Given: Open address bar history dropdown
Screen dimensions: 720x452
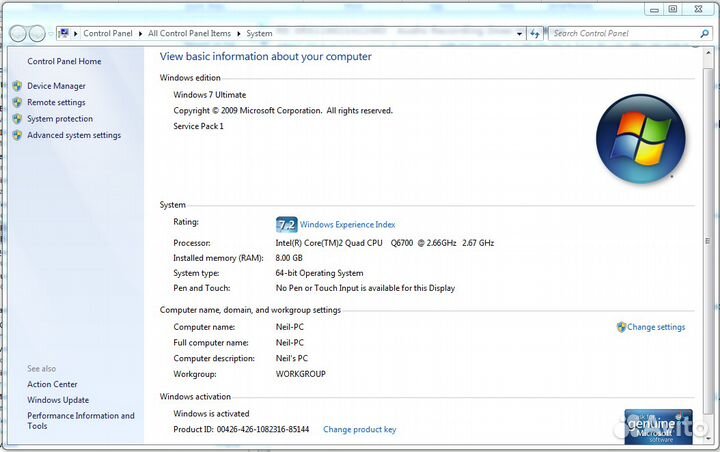Looking at the screenshot, I should [x=519, y=34].
